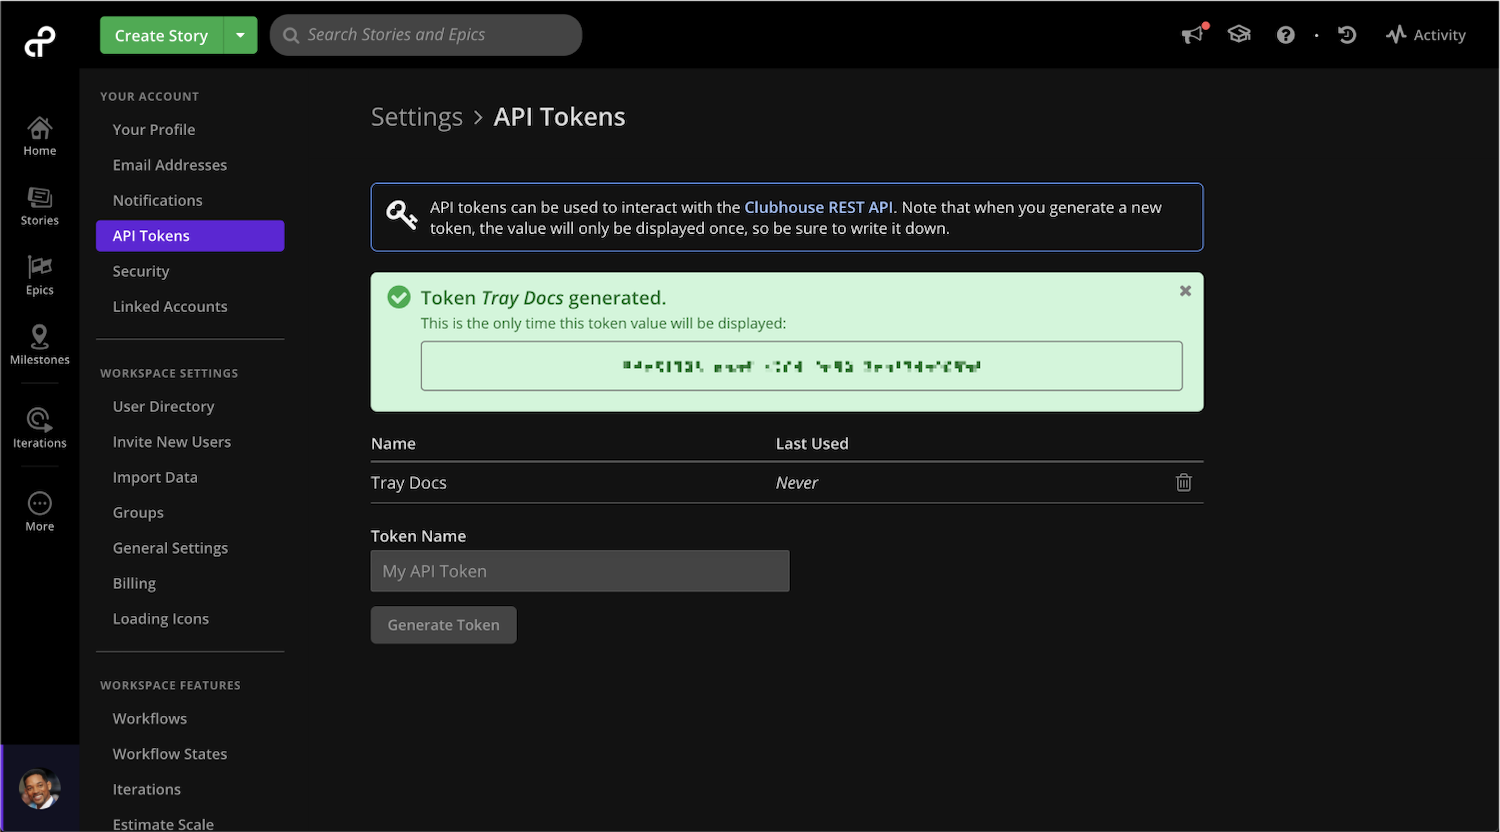Delete the Tray Docs token
This screenshot has width=1500, height=832.
[x=1184, y=483]
